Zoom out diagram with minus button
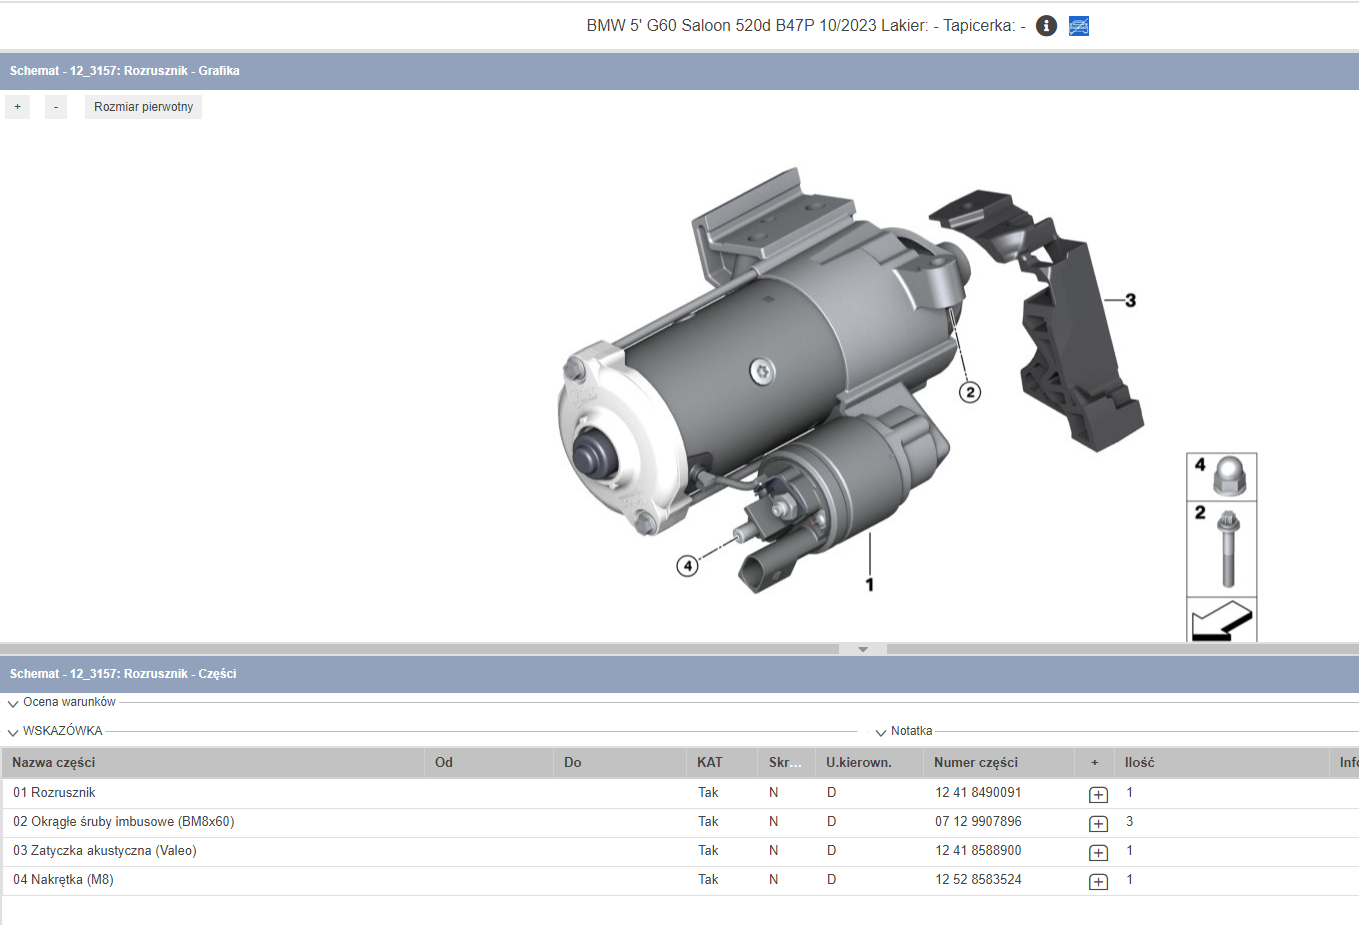The height and width of the screenshot is (925, 1359). pyautogui.click(x=56, y=107)
